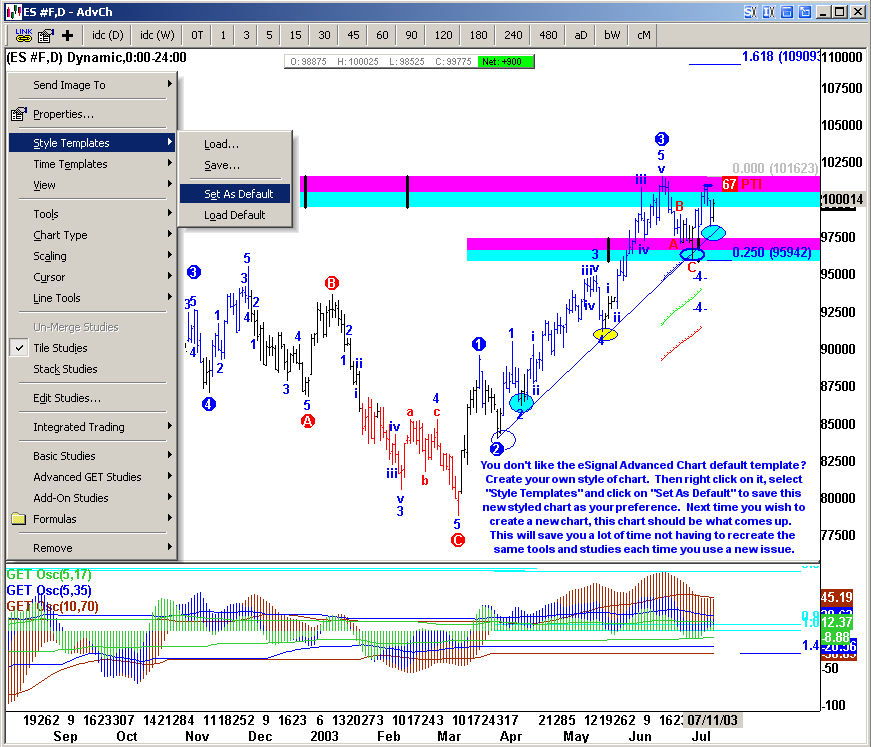871x747 pixels.
Task: Click the (ES #F,D) Dynamic symbol title
Action: pyautogui.click(x=97, y=57)
